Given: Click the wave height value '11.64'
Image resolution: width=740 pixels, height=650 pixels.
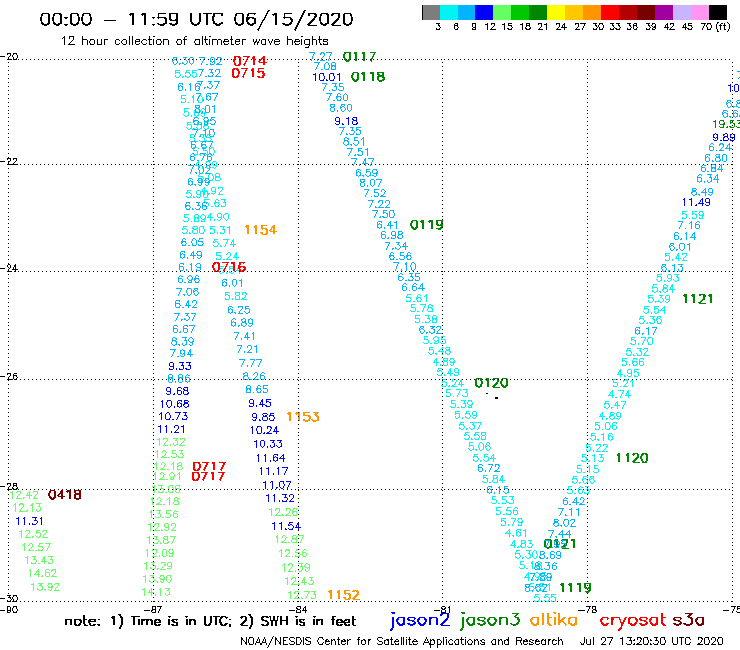Looking at the screenshot, I should (271, 458).
